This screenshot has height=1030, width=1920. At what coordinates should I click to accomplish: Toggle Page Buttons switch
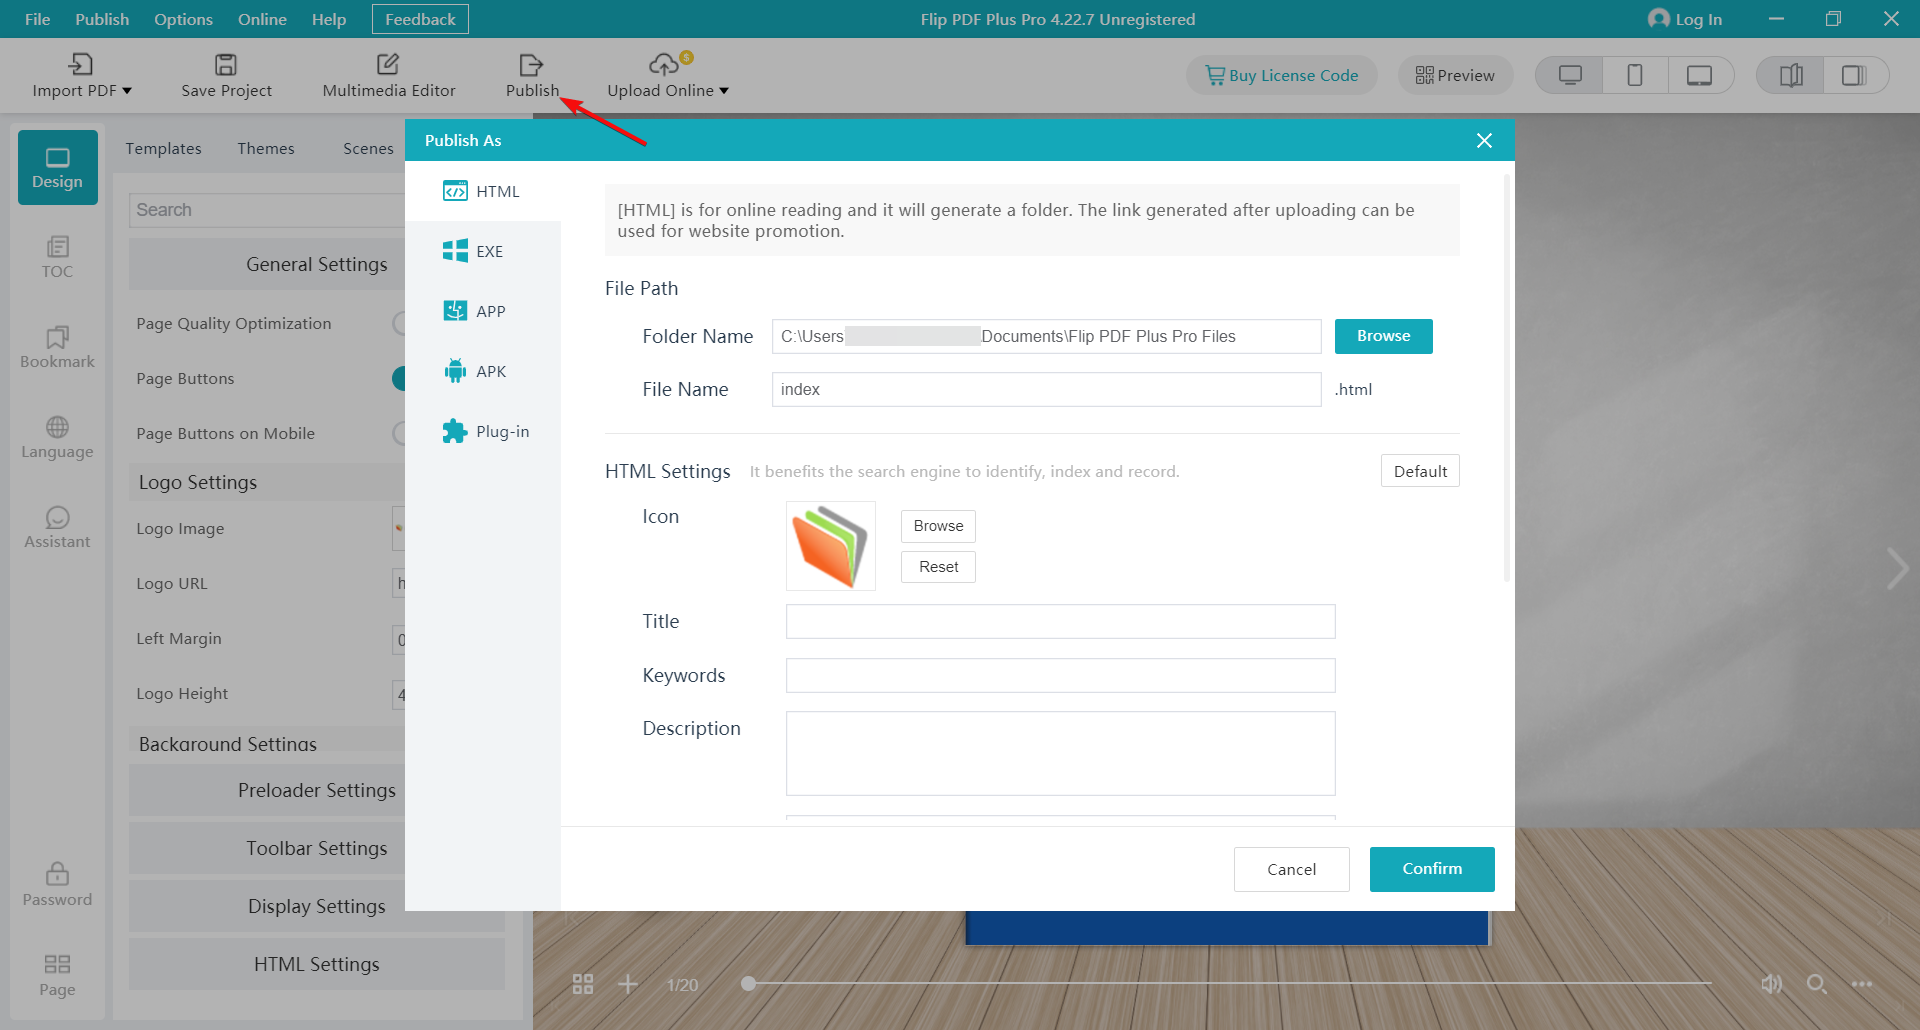click(x=399, y=378)
